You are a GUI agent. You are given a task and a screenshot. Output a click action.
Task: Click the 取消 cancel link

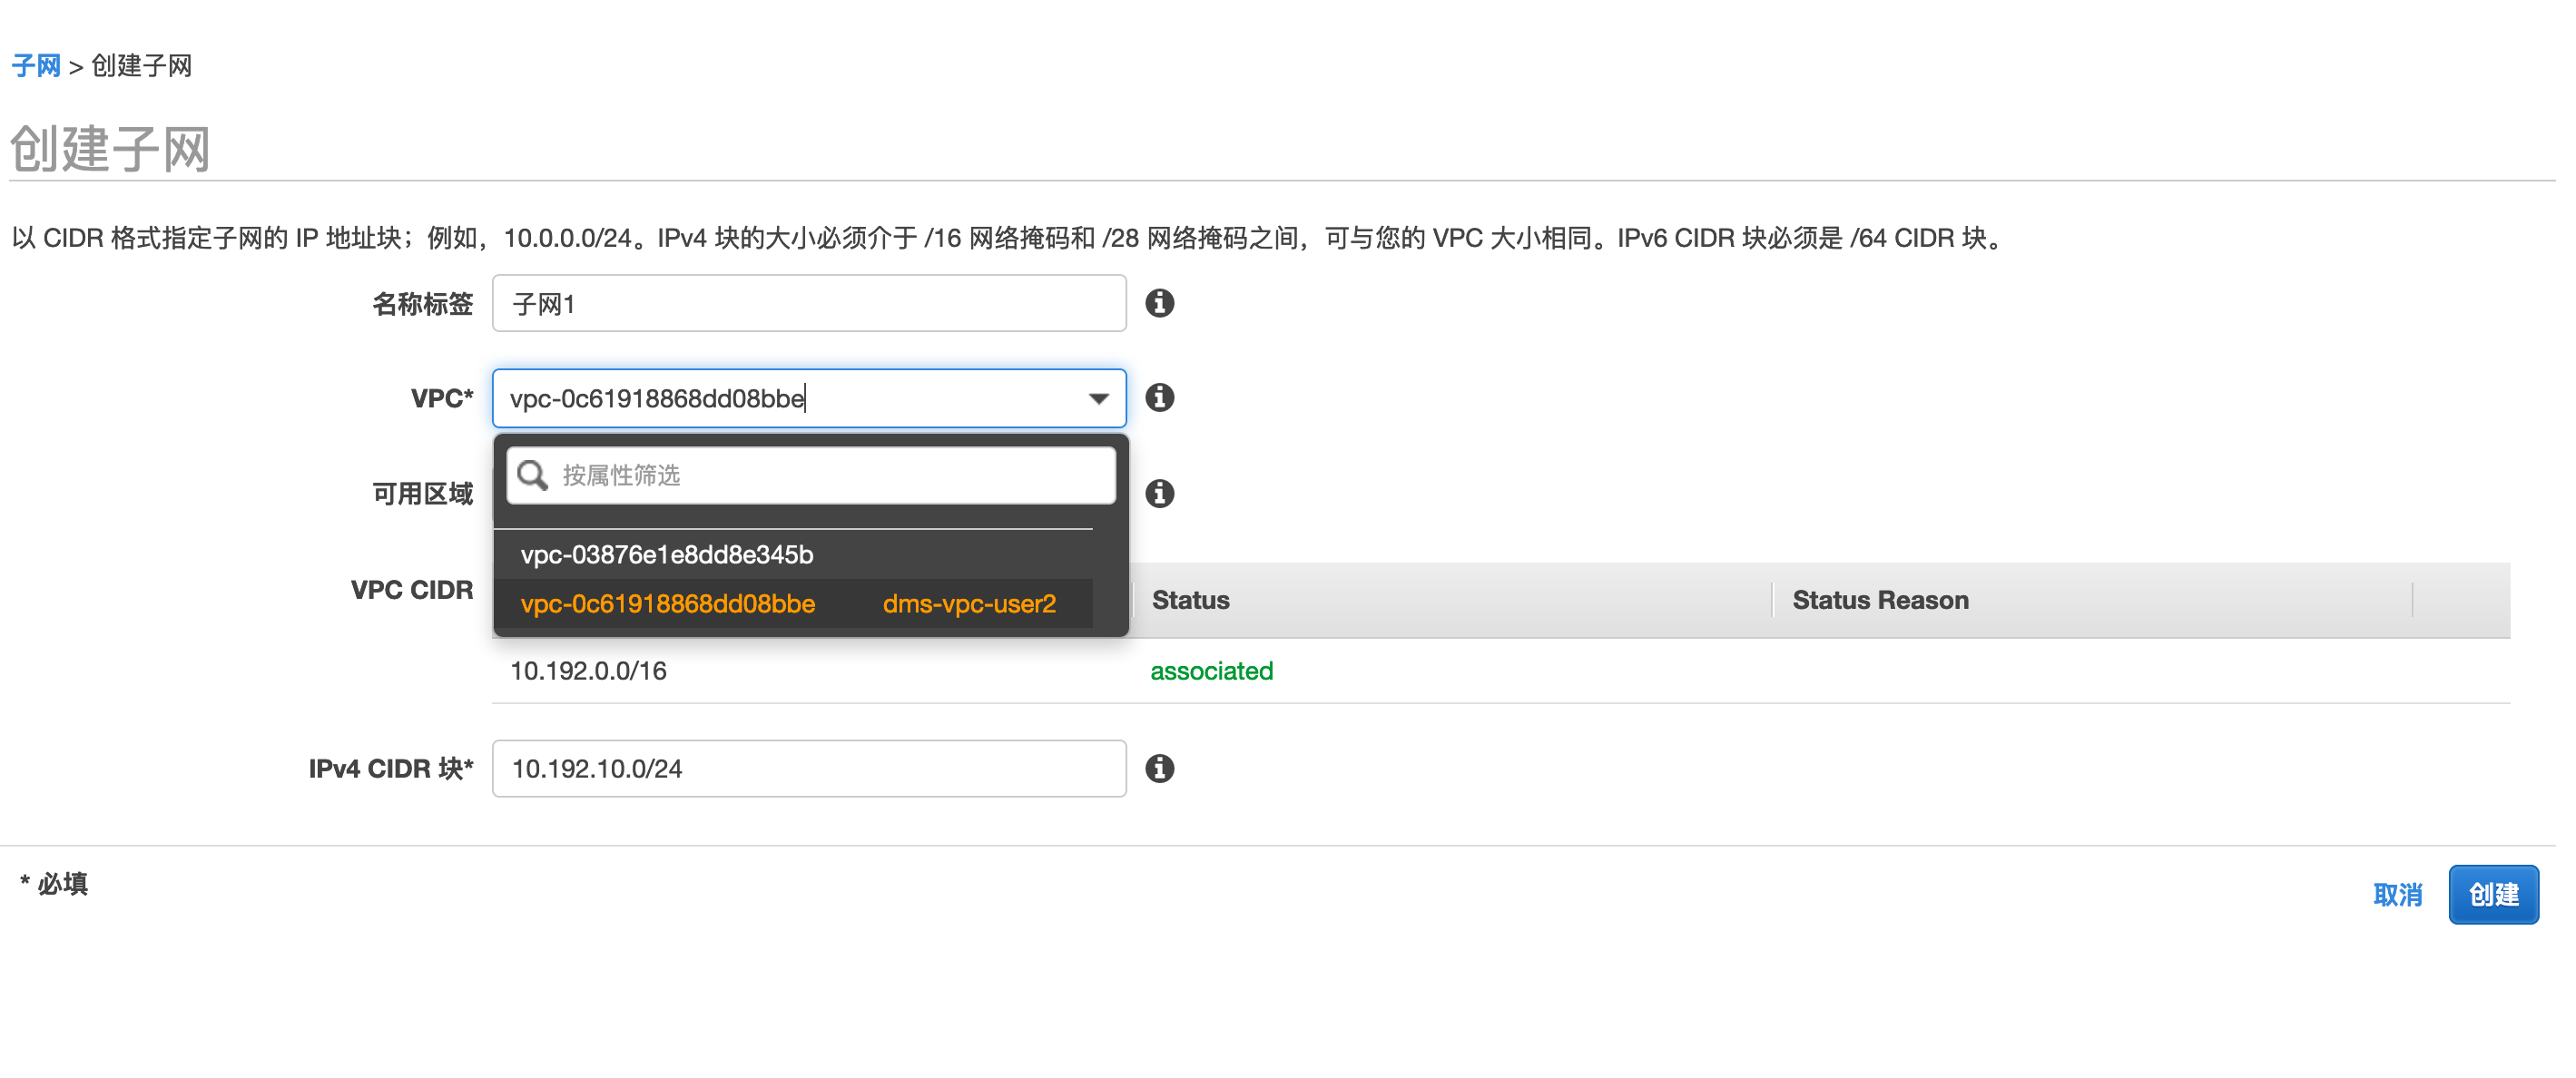pyautogui.click(x=2397, y=894)
